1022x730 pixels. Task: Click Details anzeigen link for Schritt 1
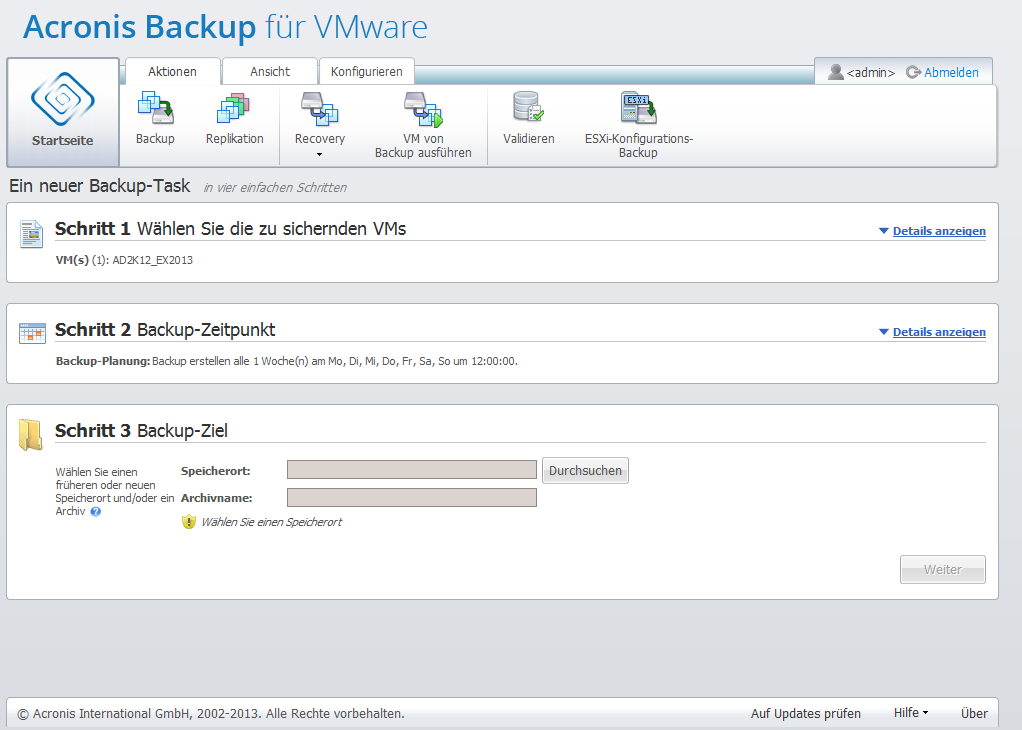point(939,231)
